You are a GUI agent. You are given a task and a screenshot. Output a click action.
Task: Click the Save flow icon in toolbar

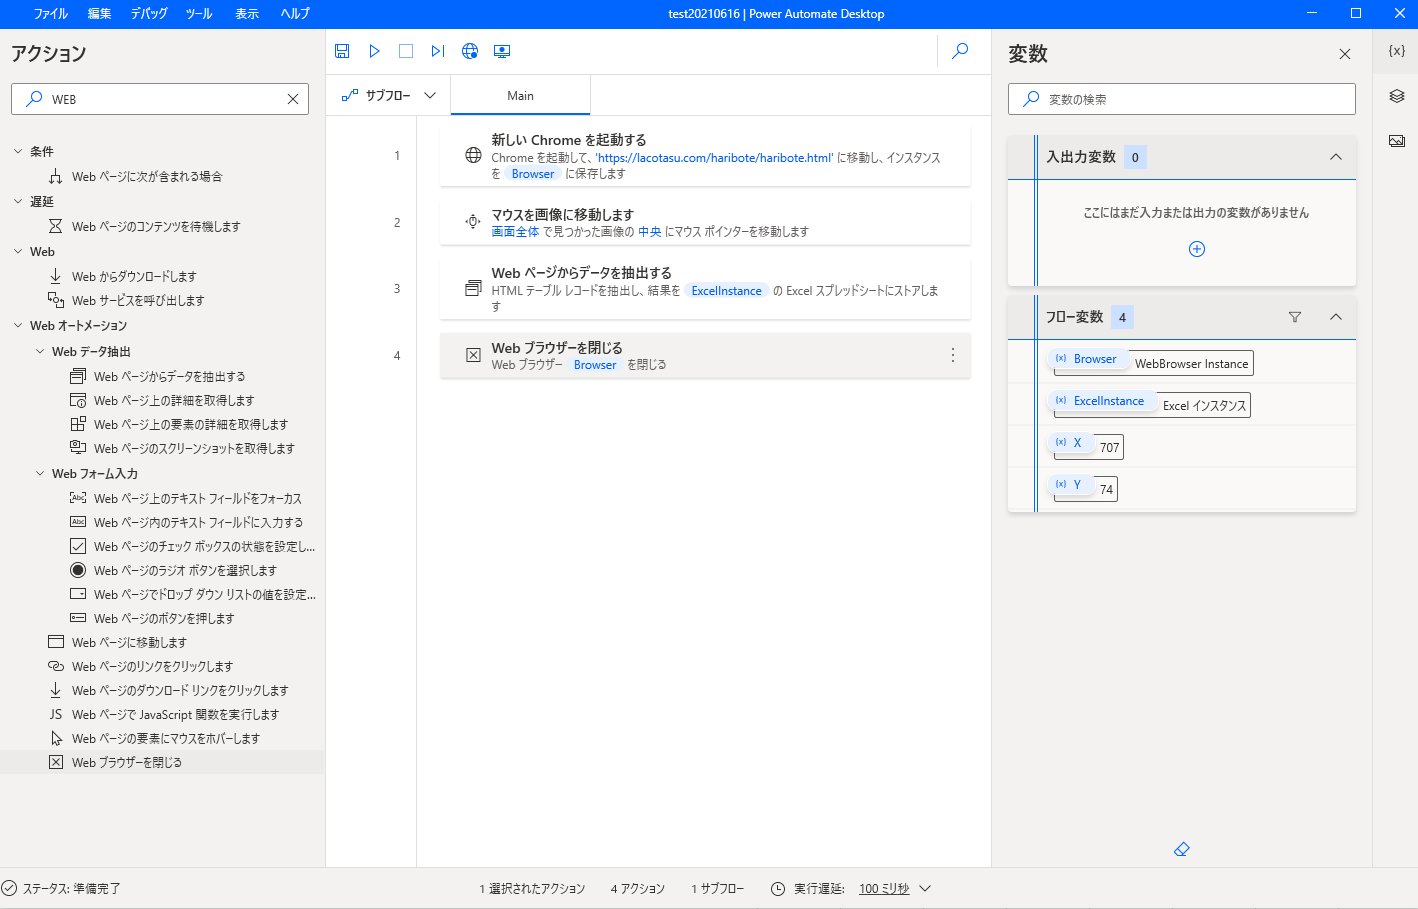342,51
